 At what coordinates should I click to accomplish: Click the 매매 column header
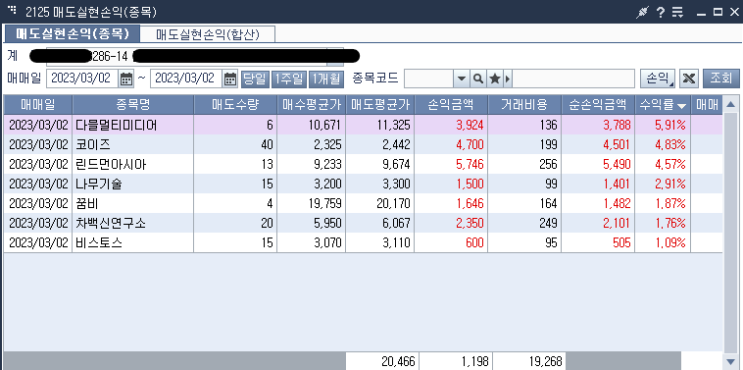click(x=707, y=105)
